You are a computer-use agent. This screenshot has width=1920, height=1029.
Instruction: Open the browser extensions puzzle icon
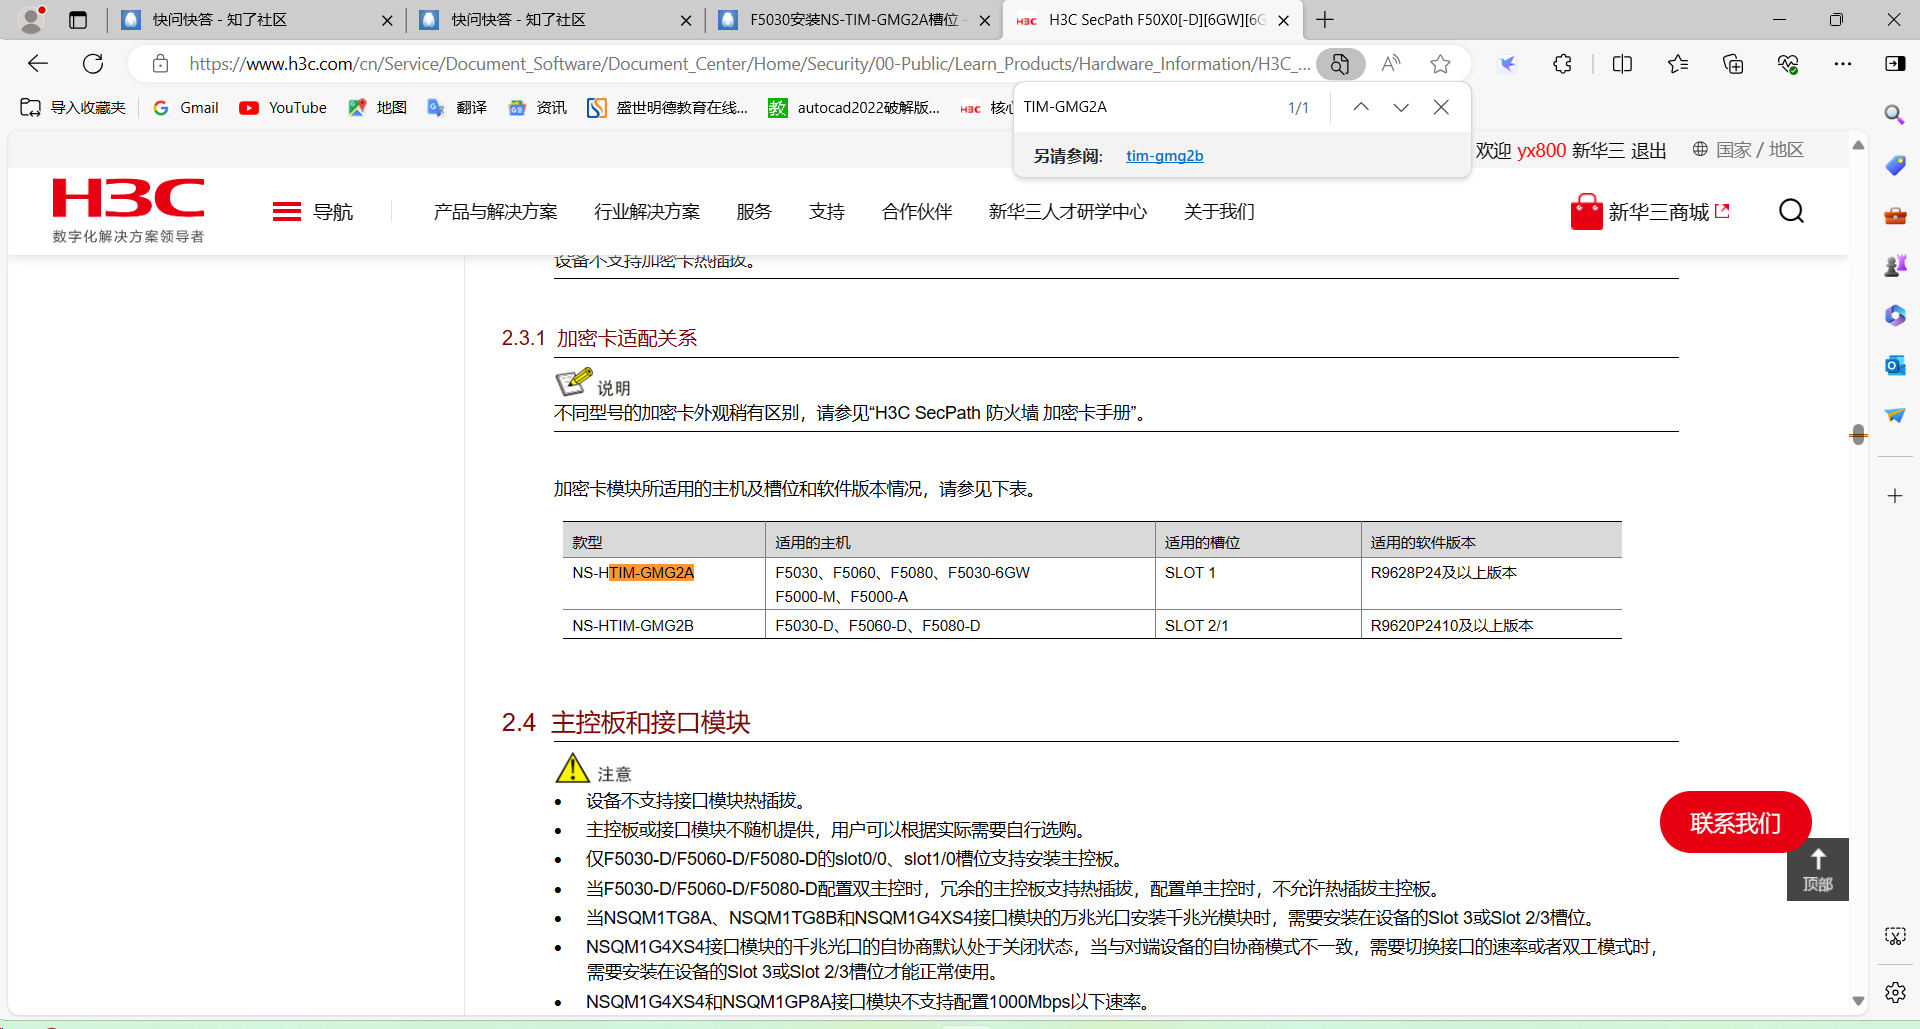[x=1562, y=64]
